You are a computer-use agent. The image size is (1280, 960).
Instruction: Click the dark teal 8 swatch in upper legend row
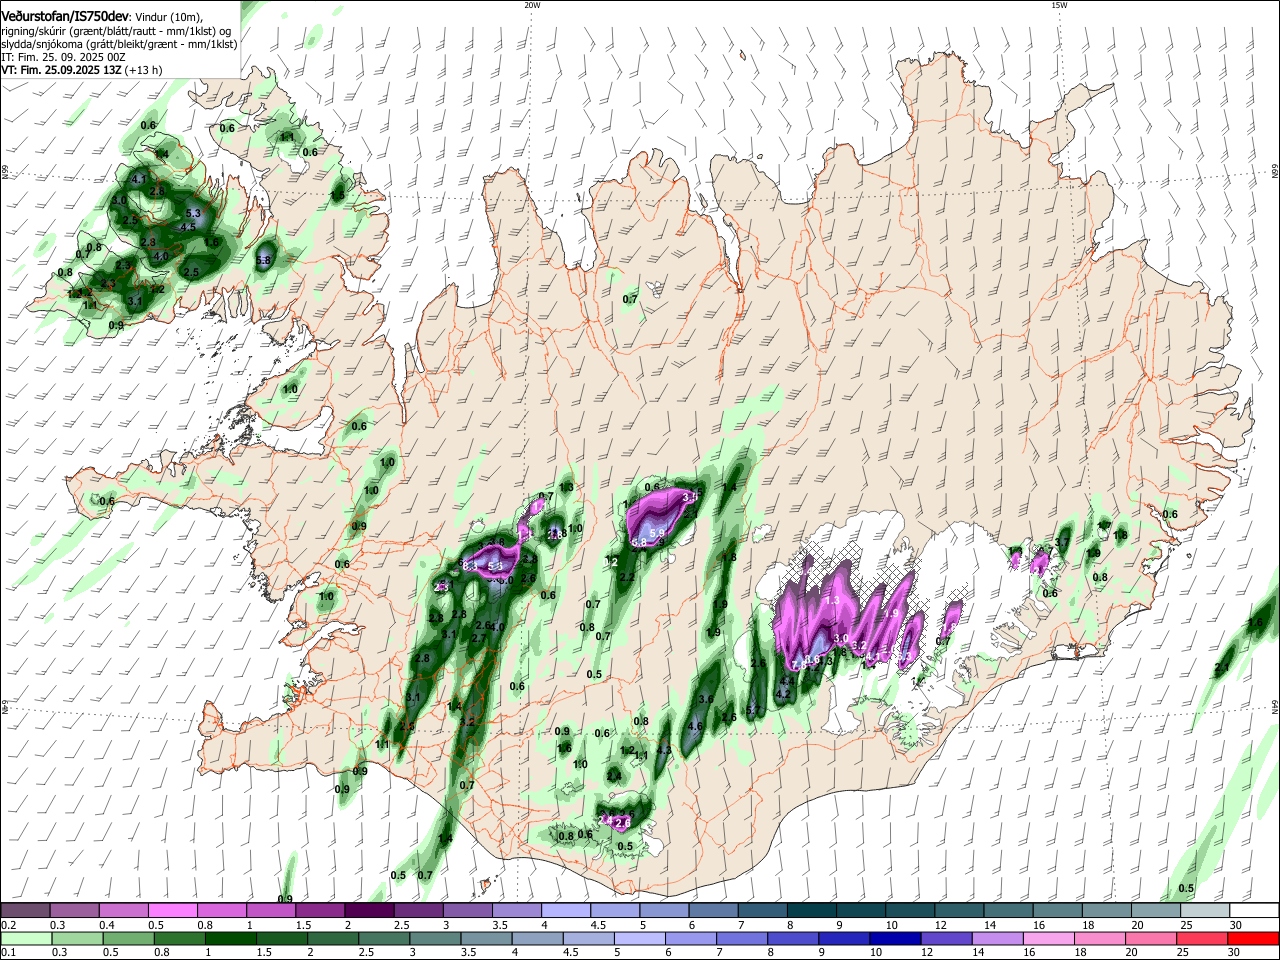(811, 910)
